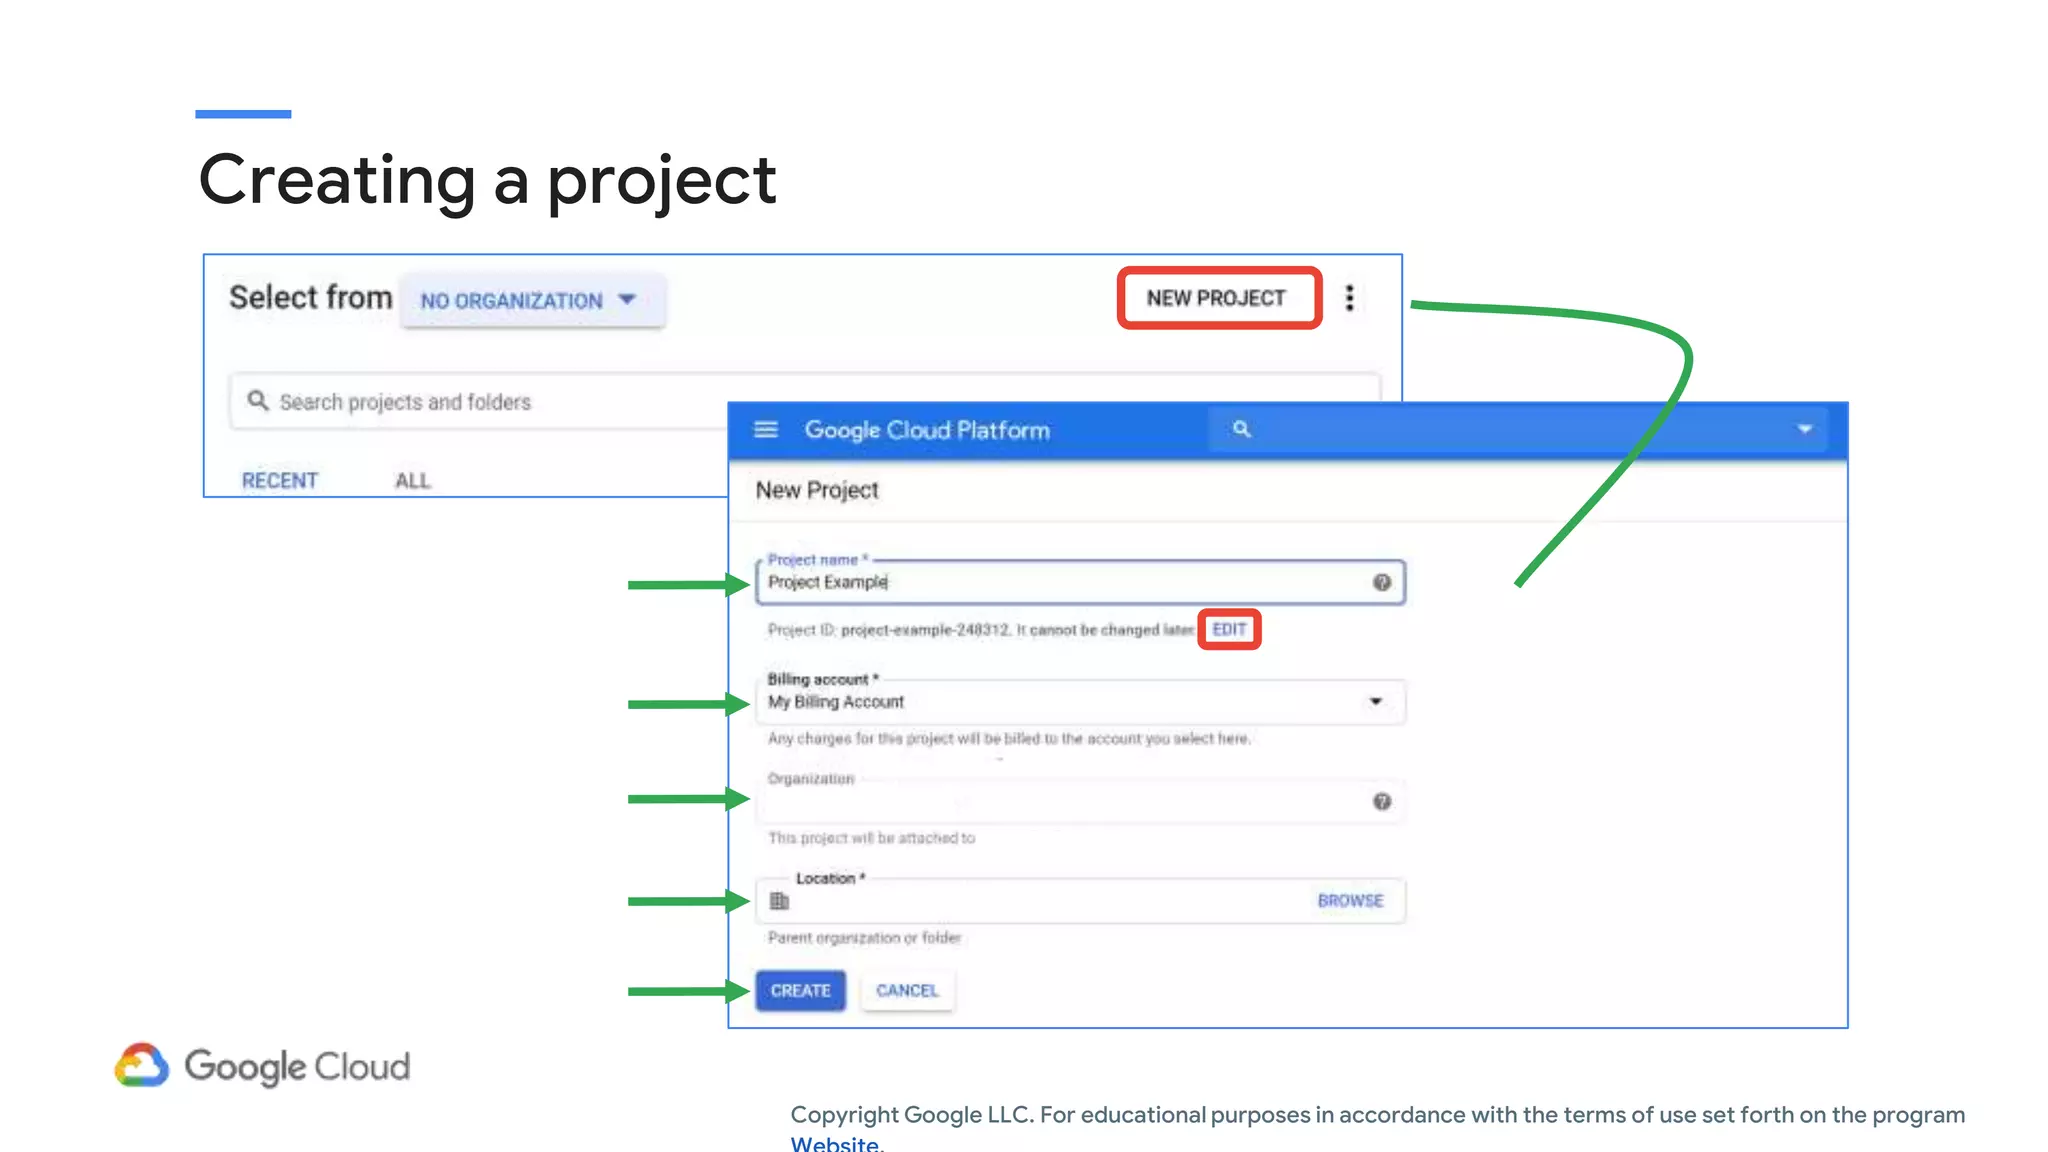Click the search magnifier in blue header
Image resolution: width=2048 pixels, height=1152 pixels.
click(1241, 429)
